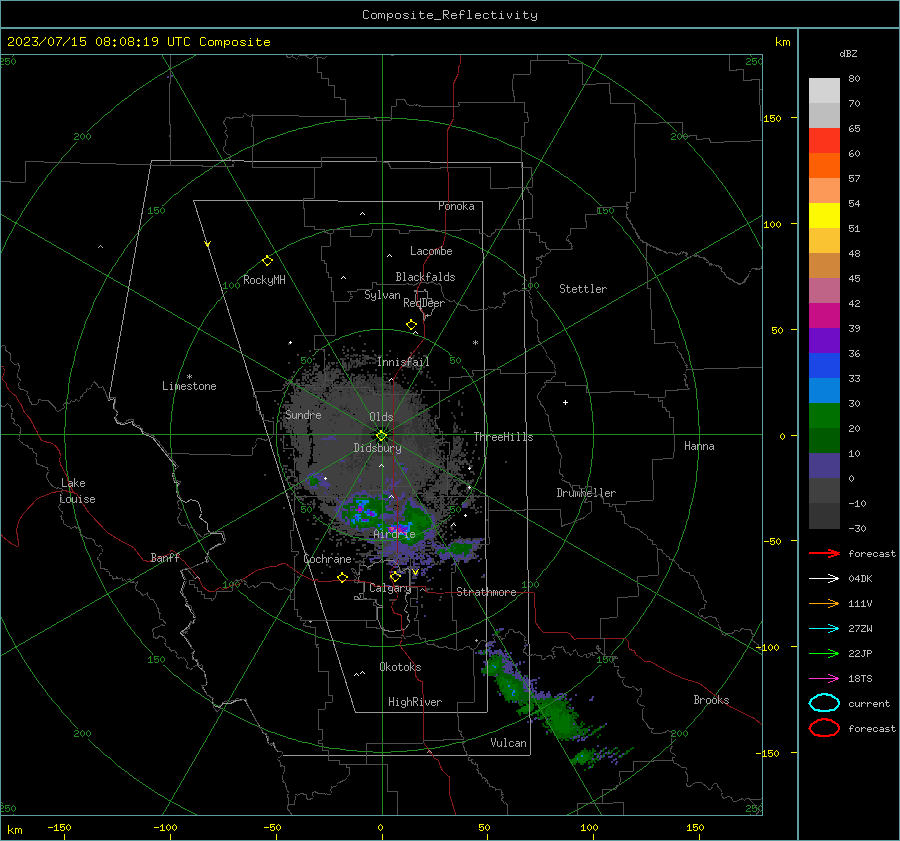900x841 pixels.
Task: Click the Airdrie city label
Action: click(x=394, y=534)
